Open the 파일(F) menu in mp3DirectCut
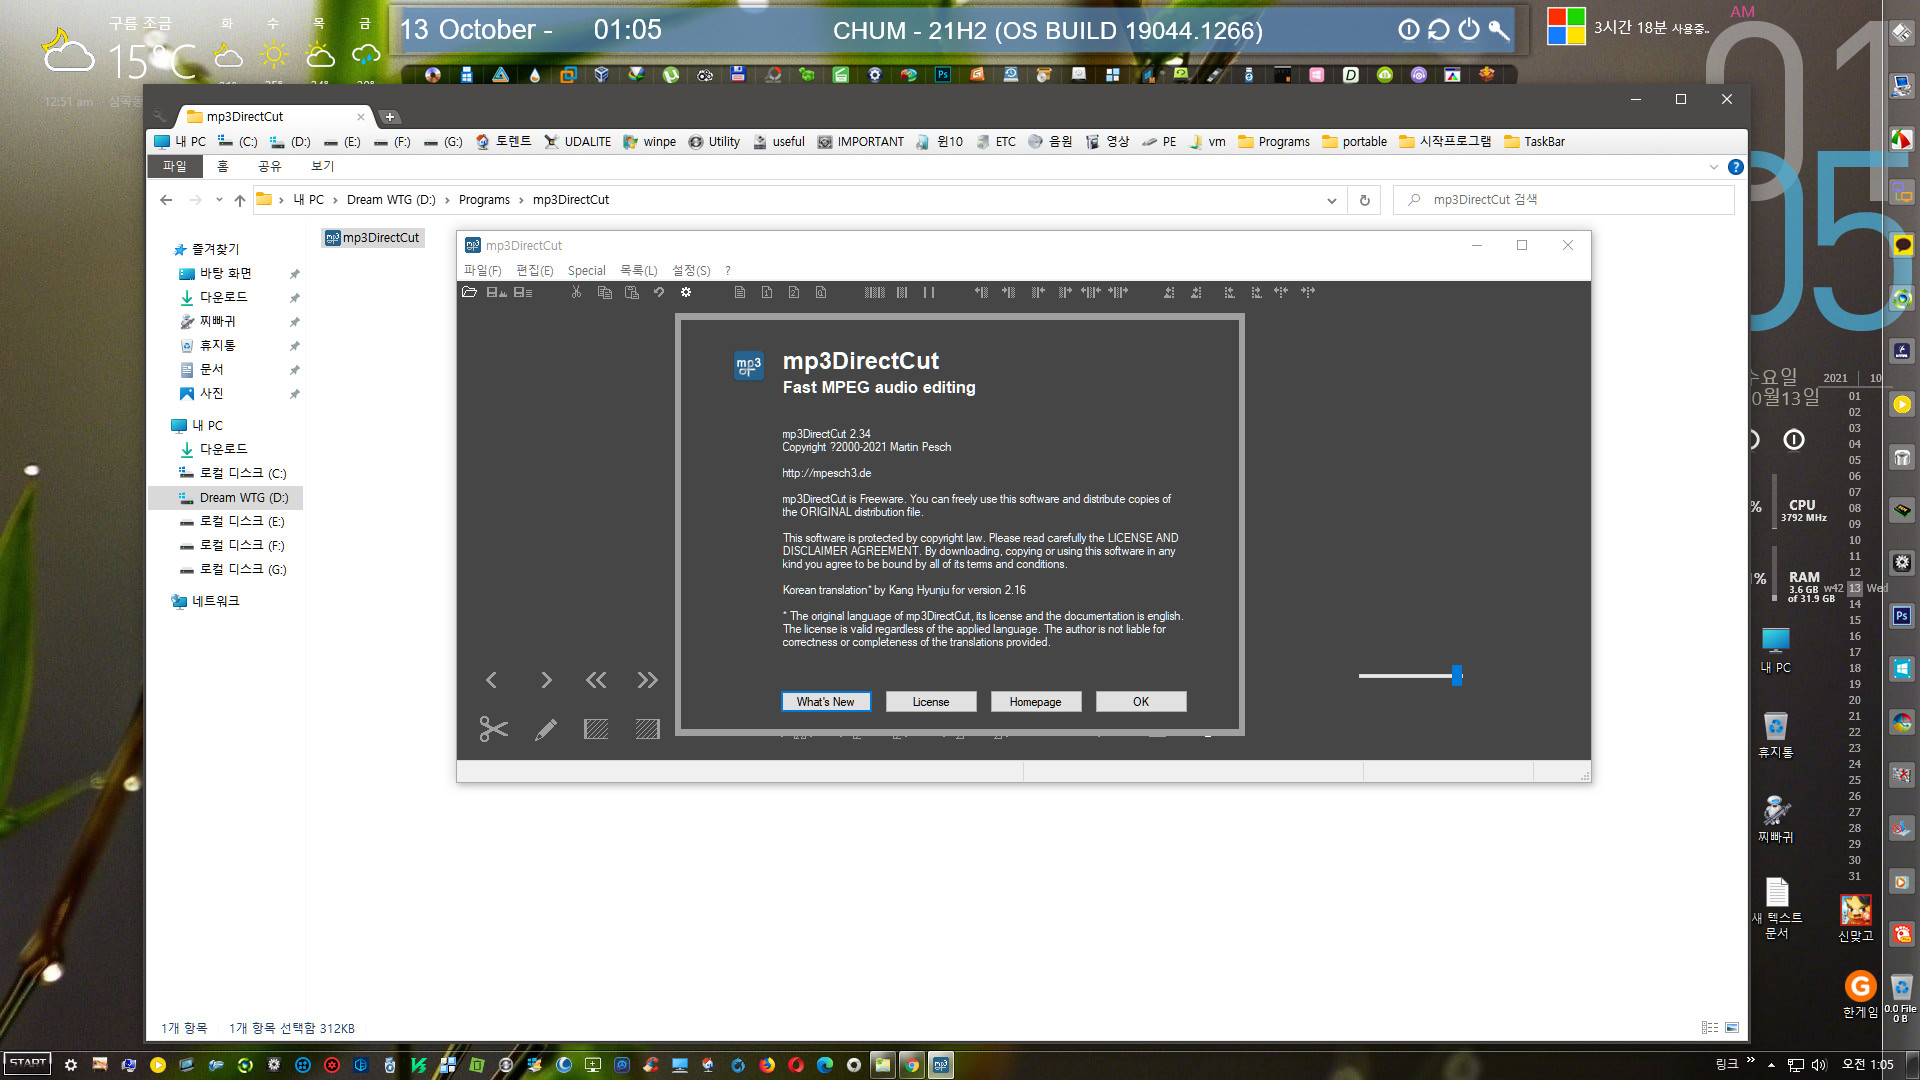This screenshot has height=1080, width=1920. 482,270
